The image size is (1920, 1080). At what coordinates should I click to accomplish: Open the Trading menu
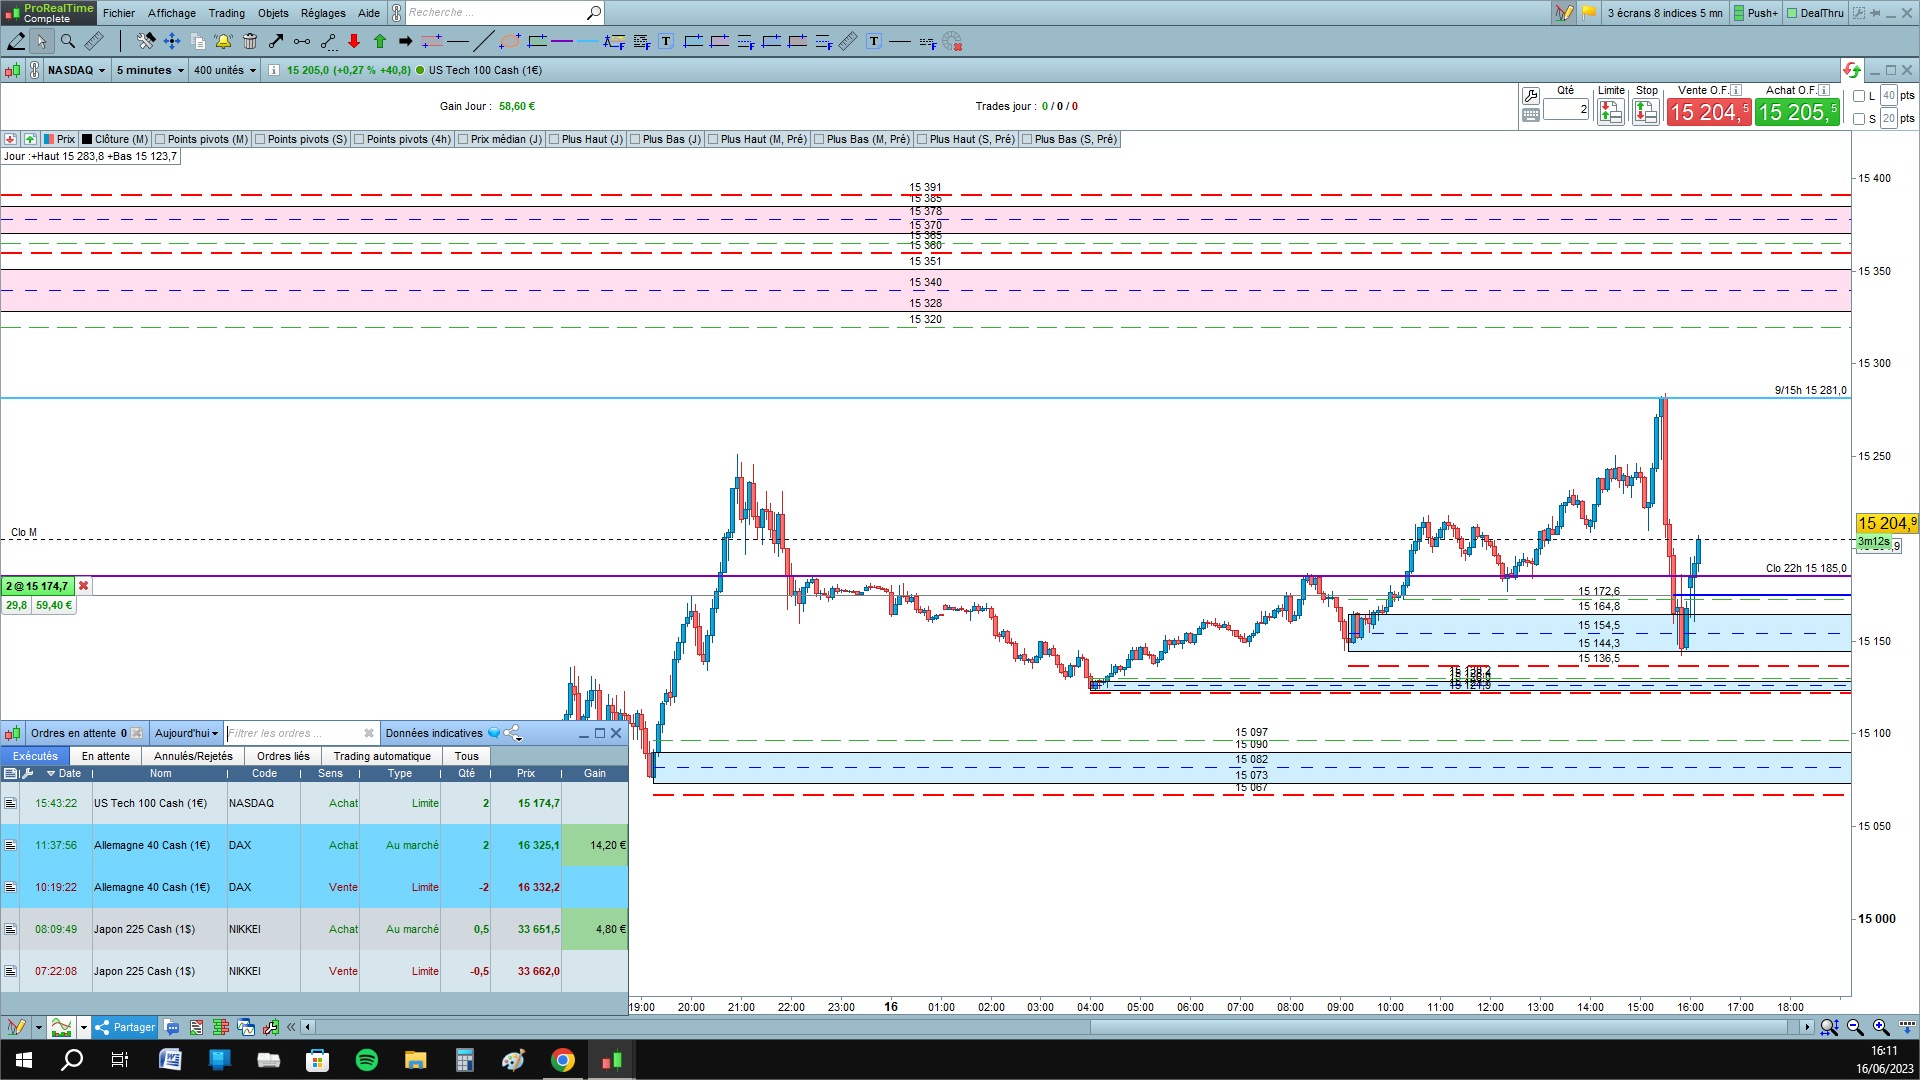pyautogui.click(x=226, y=13)
